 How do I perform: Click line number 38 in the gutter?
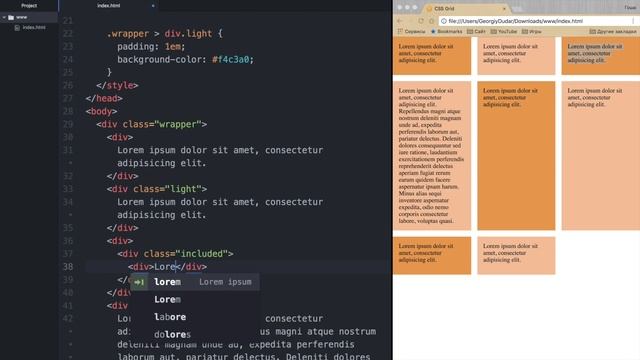click(x=68, y=267)
